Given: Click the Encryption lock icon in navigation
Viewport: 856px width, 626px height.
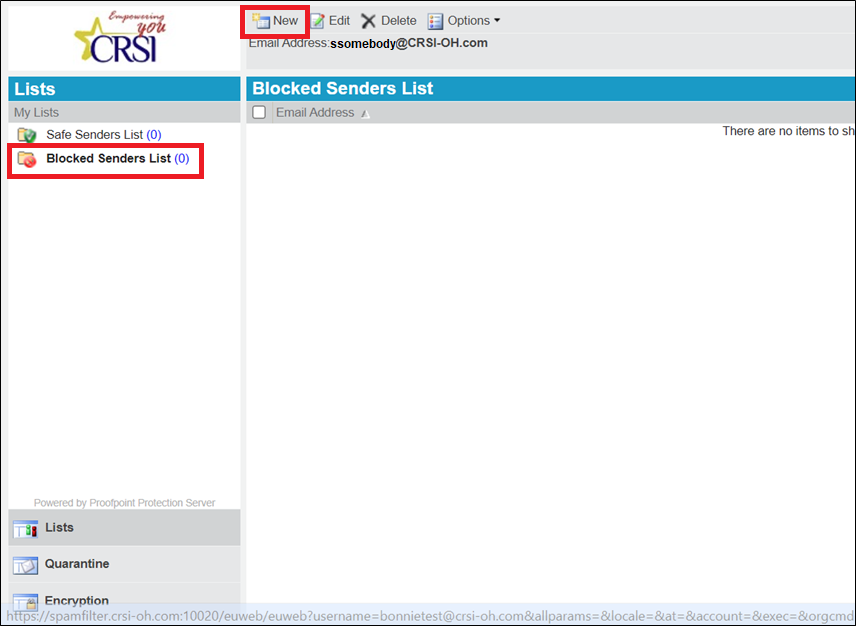Looking at the screenshot, I should point(25,600).
